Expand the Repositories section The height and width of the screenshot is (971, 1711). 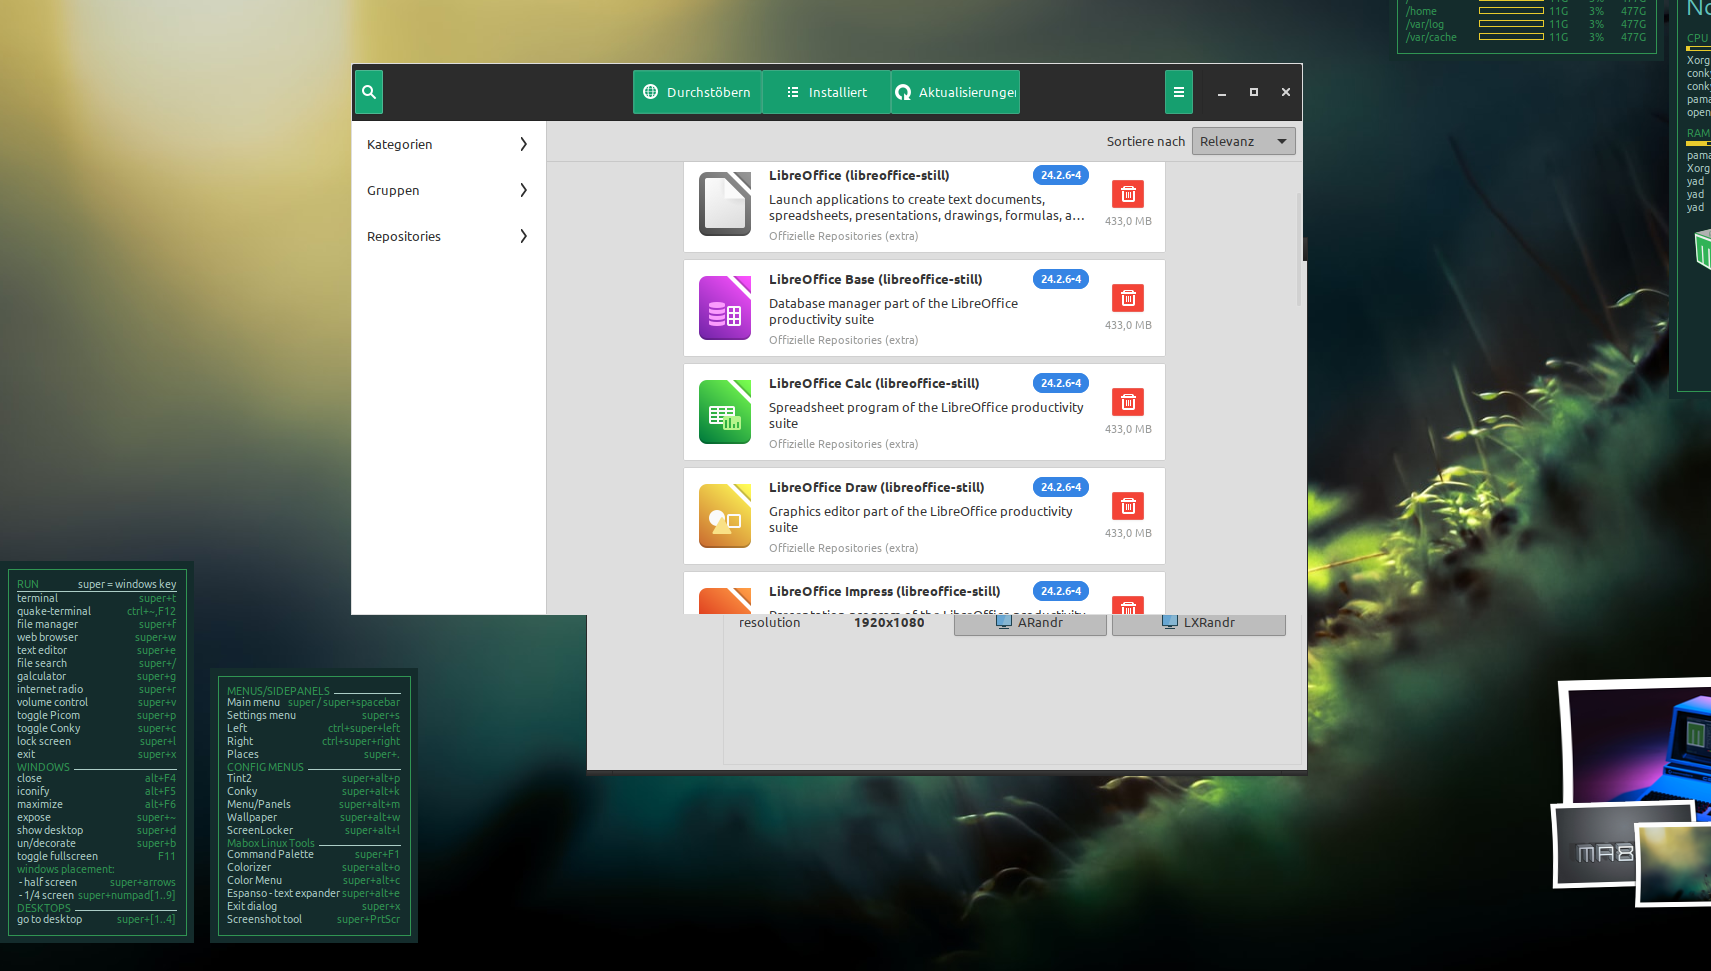pyautogui.click(x=448, y=236)
